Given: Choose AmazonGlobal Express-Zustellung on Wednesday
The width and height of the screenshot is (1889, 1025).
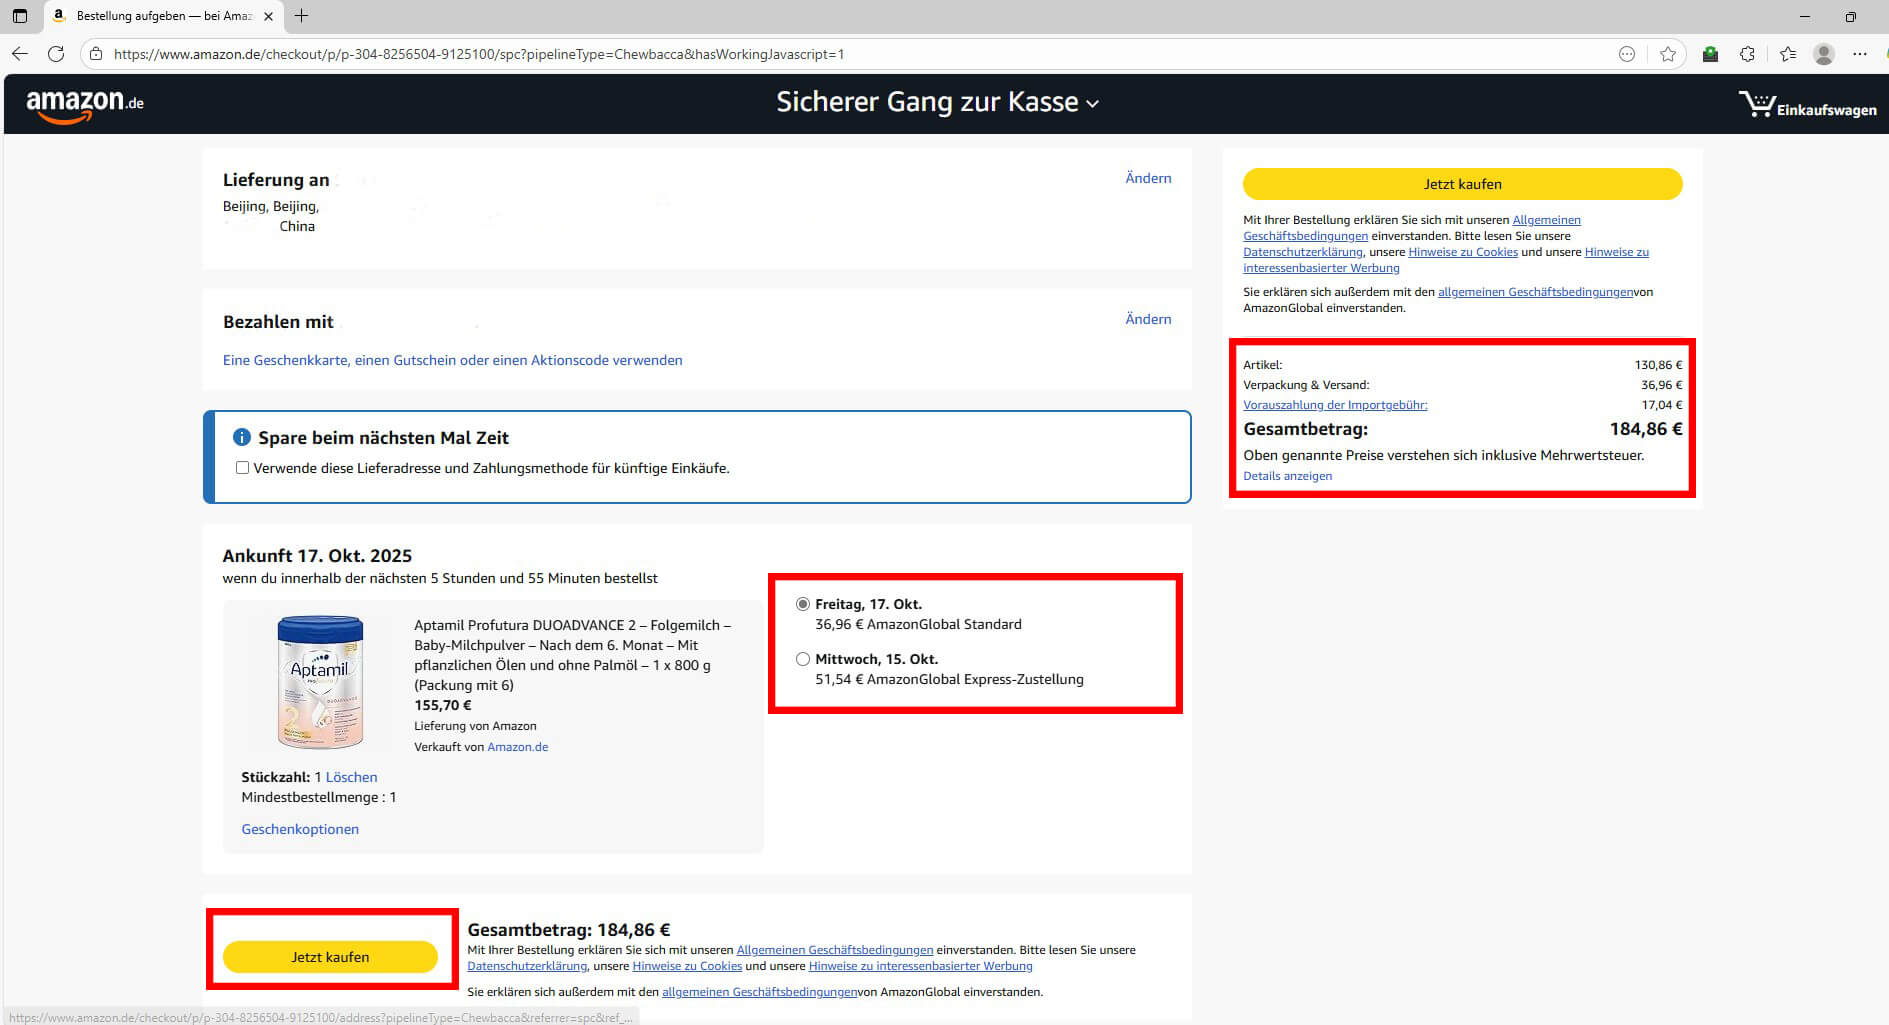Looking at the screenshot, I should click(802, 659).
